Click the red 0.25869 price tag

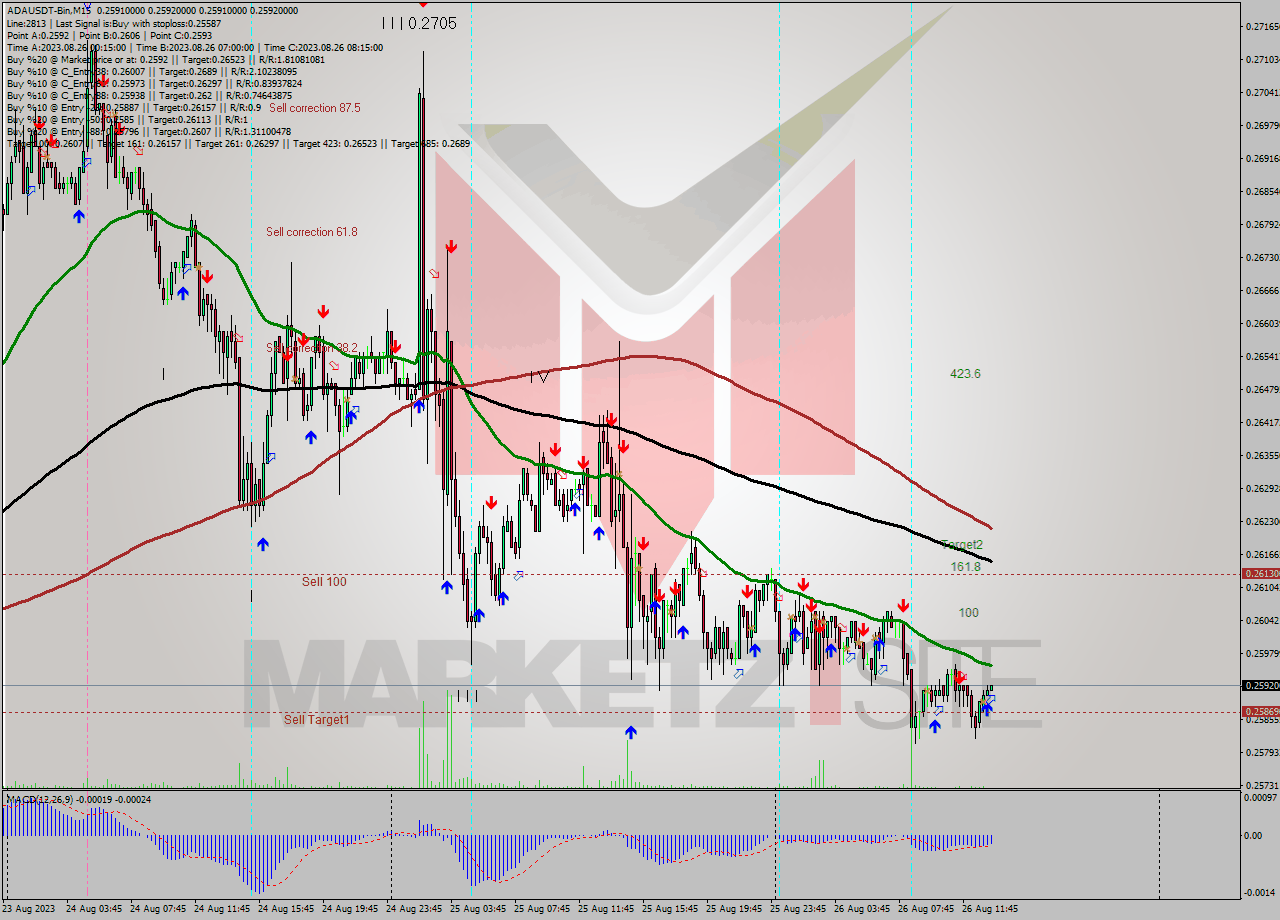coord(1259,711)
